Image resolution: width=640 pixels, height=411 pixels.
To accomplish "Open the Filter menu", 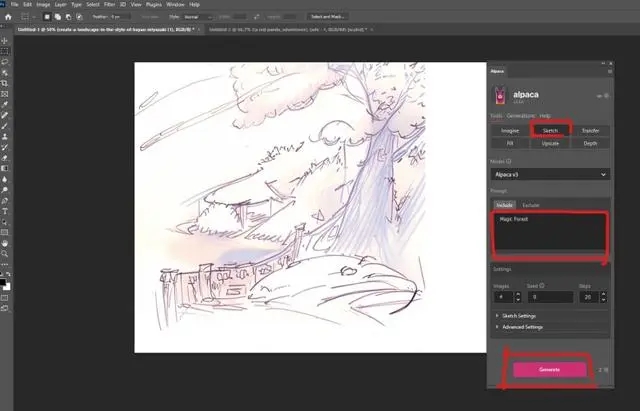I will 109,4.
